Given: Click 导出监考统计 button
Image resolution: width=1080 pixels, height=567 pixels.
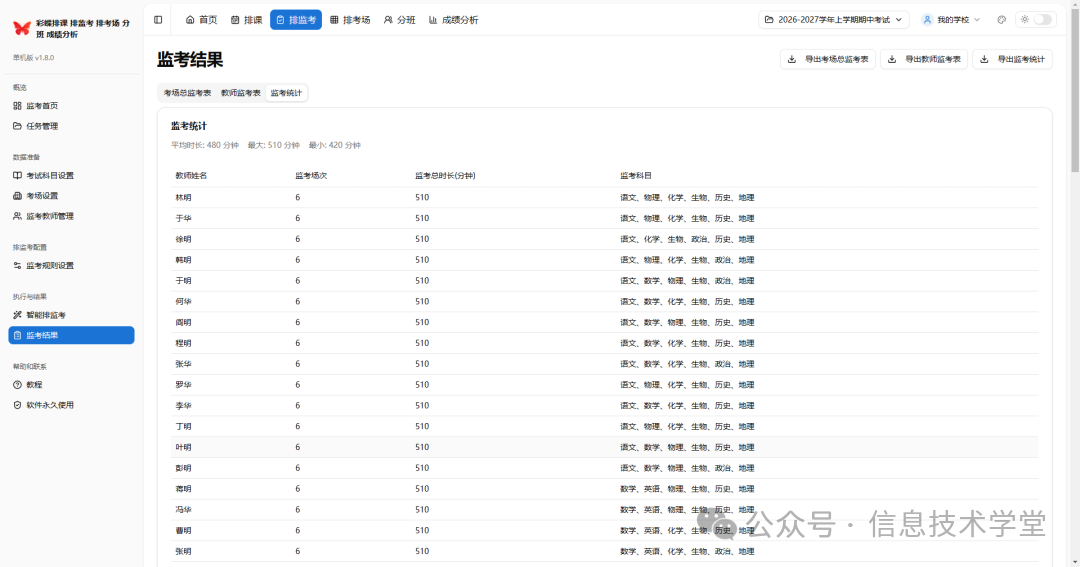Looking at the screenshot, I should click(1012, 59).
